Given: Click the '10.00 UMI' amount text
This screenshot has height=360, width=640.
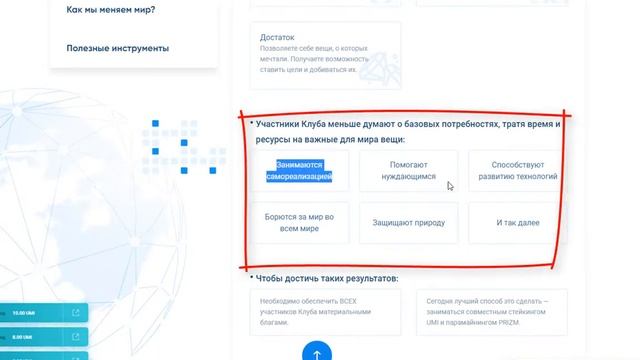Looking at the screenshot, I should click(x=23, y=313).
